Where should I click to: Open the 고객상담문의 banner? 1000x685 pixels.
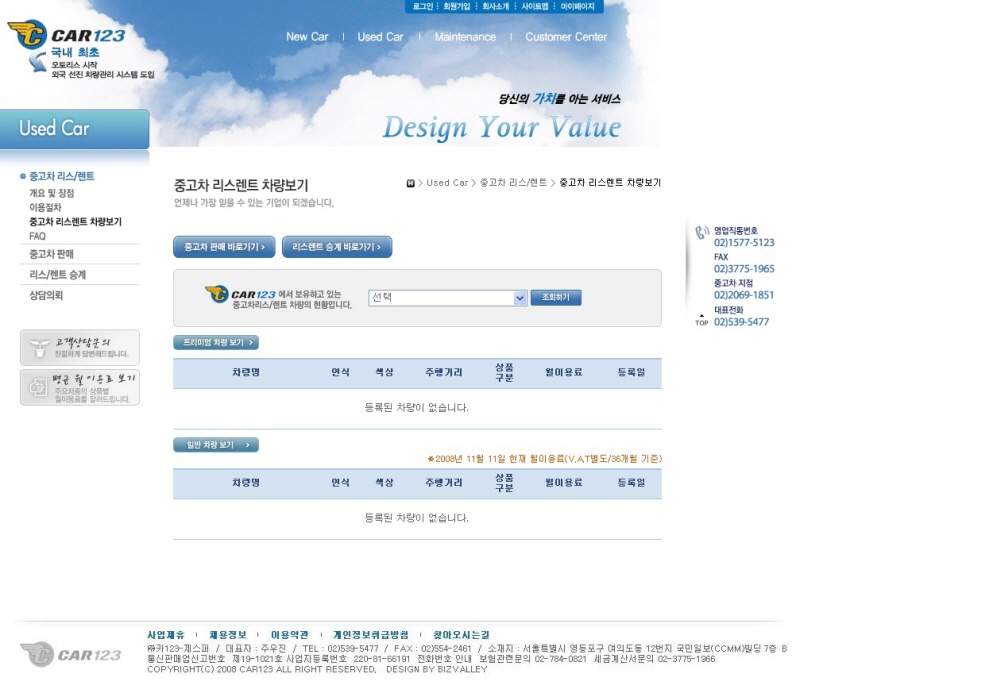pyautogui.click(x=80, y=347)
